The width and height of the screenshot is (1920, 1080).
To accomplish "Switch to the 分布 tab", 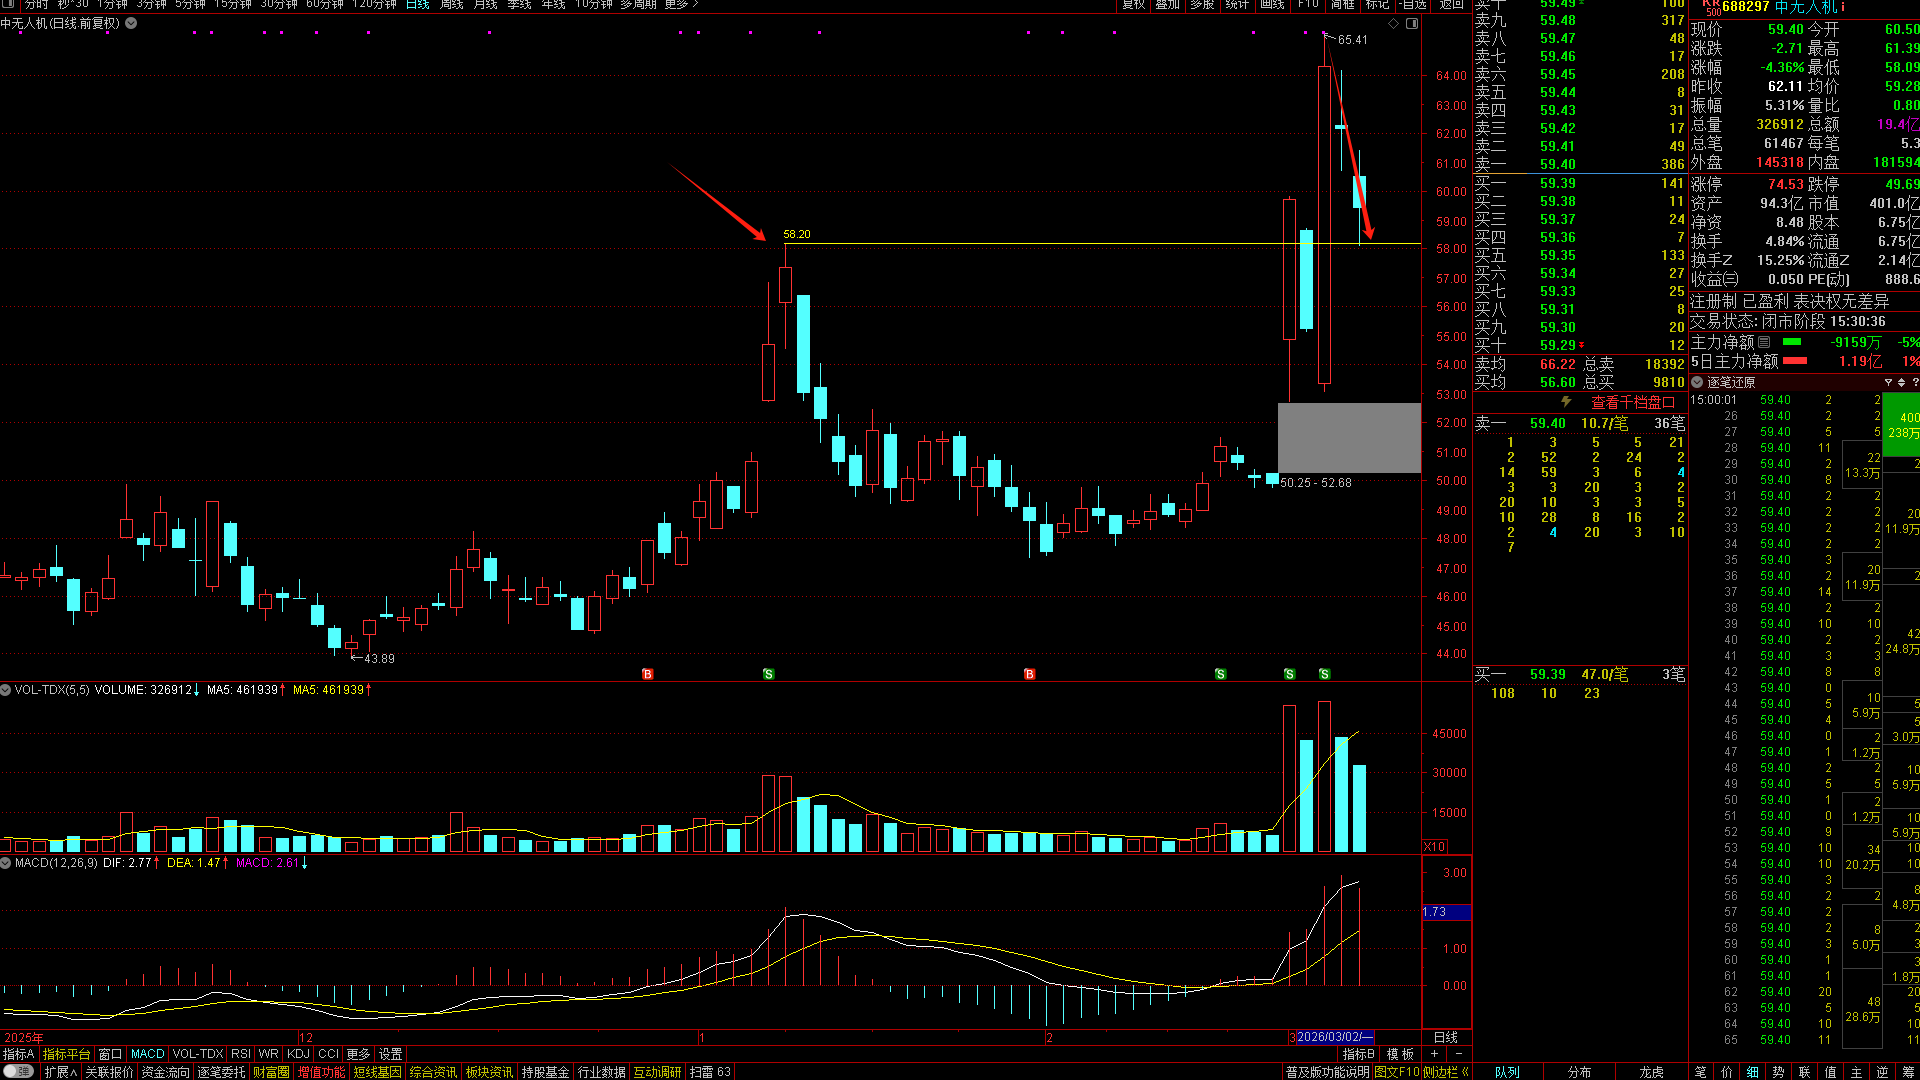I will (x=1579, y=1072).
